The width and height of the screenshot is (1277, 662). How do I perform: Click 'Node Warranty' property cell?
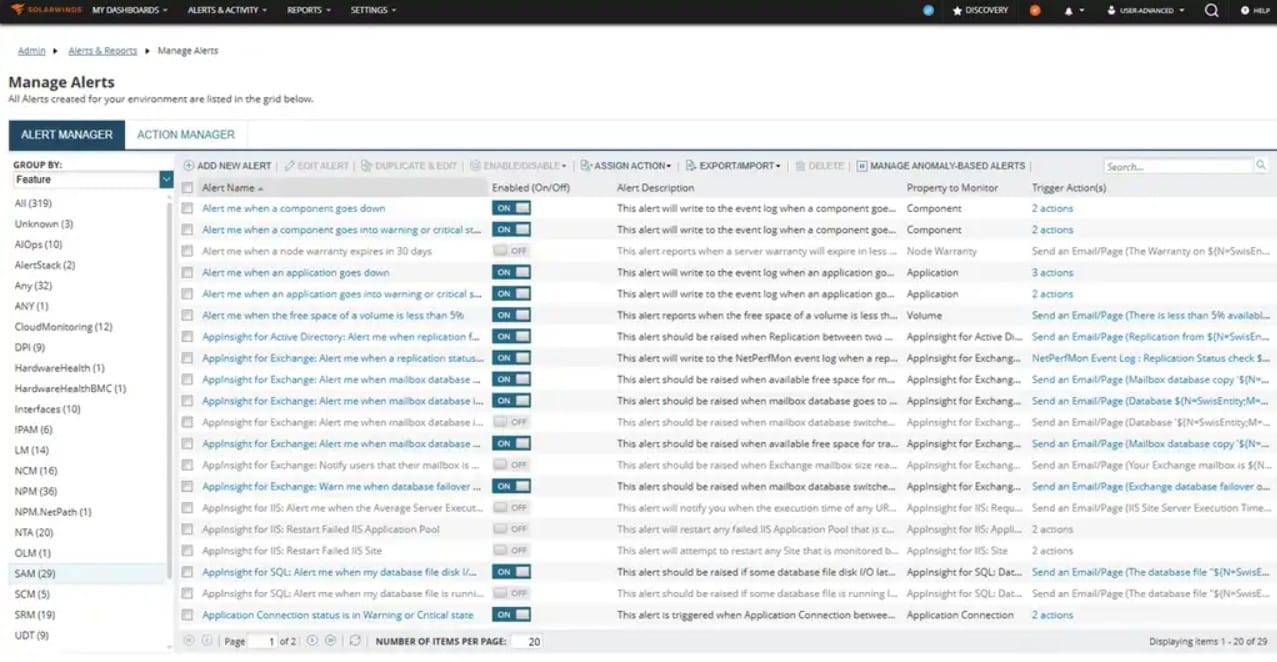[942, 251]
